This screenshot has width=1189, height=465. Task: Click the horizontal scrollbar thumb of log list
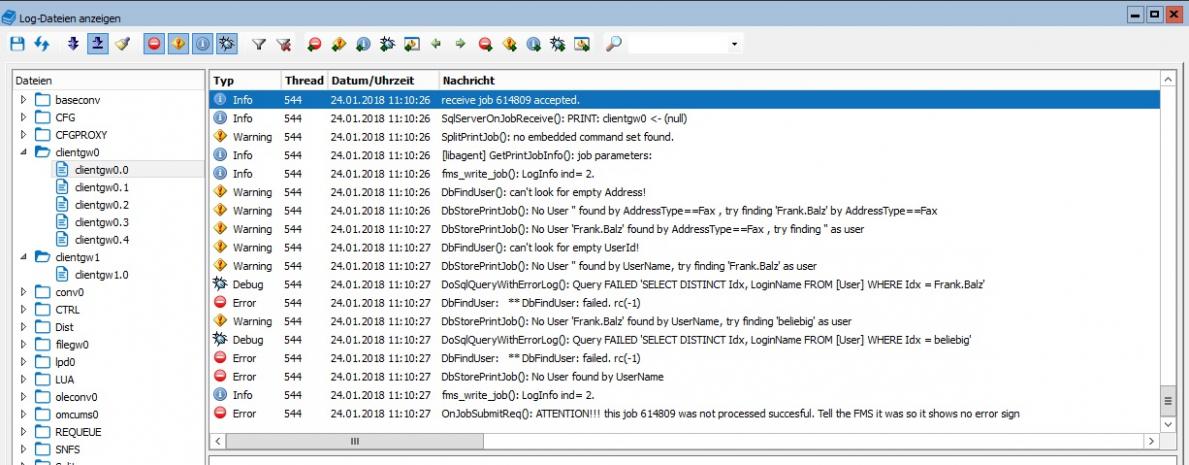[353, 440]
